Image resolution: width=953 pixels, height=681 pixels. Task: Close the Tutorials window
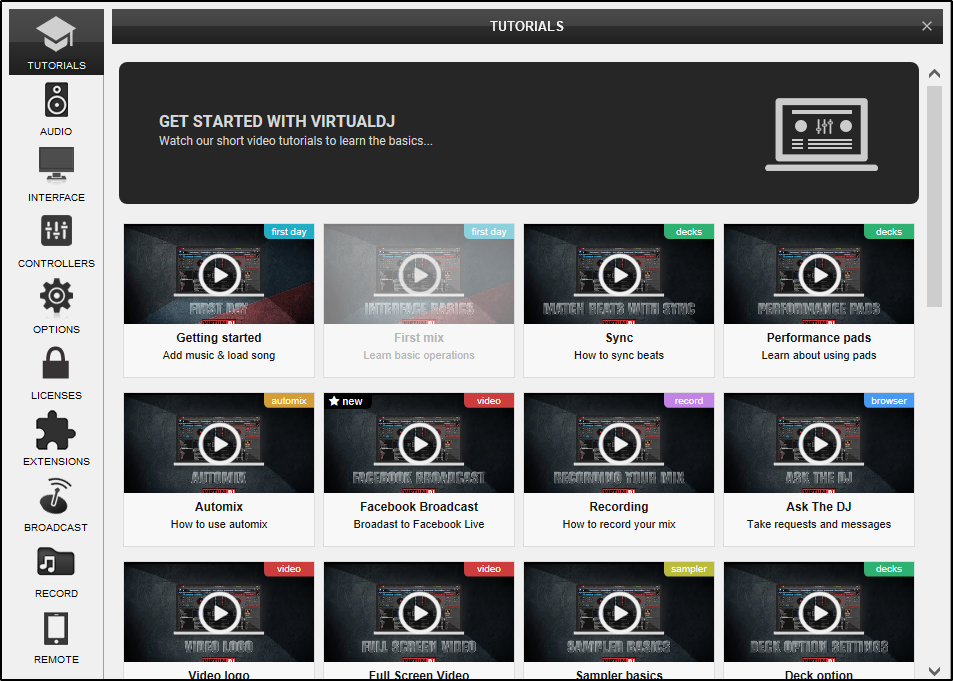pyautogui.click(x=926, y=26)
